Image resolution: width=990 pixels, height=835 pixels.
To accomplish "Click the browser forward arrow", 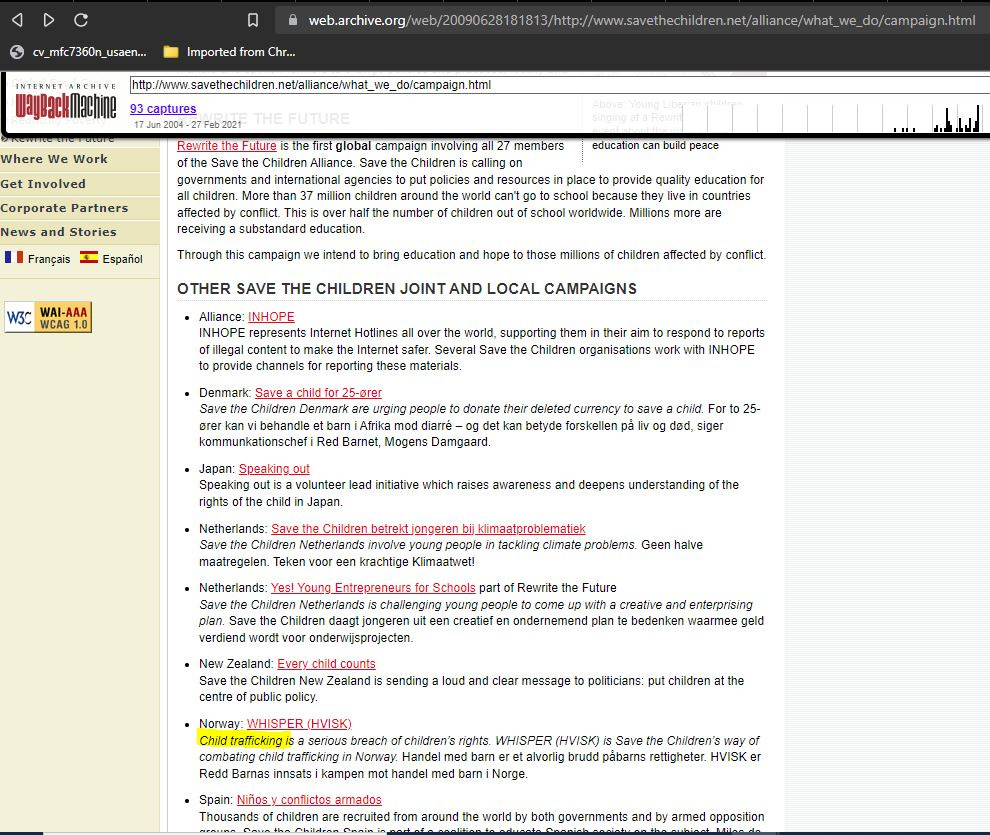I will [49, 20].
